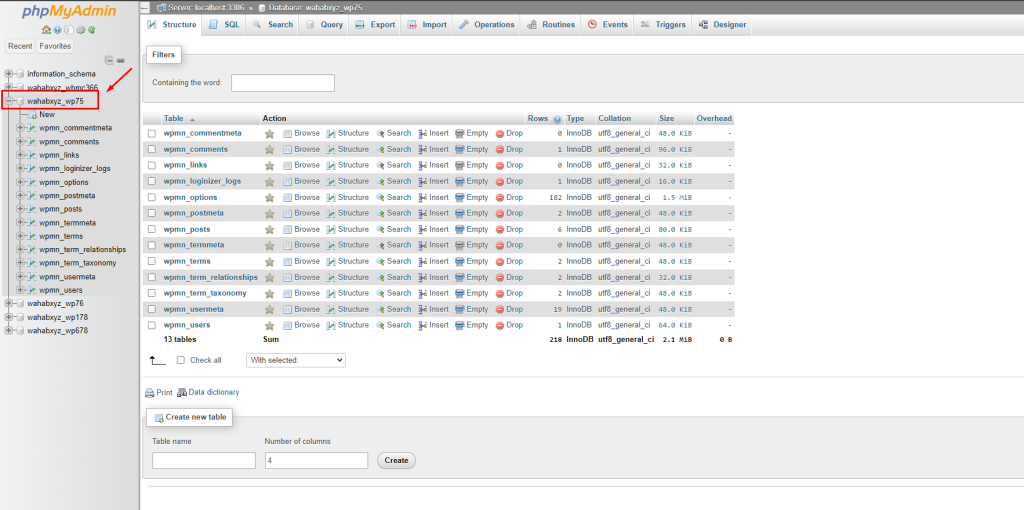Collapse the wahabxyz_wp75 database tree
1024x510 pixels.
pyautogui.click(x=9, y=101)
